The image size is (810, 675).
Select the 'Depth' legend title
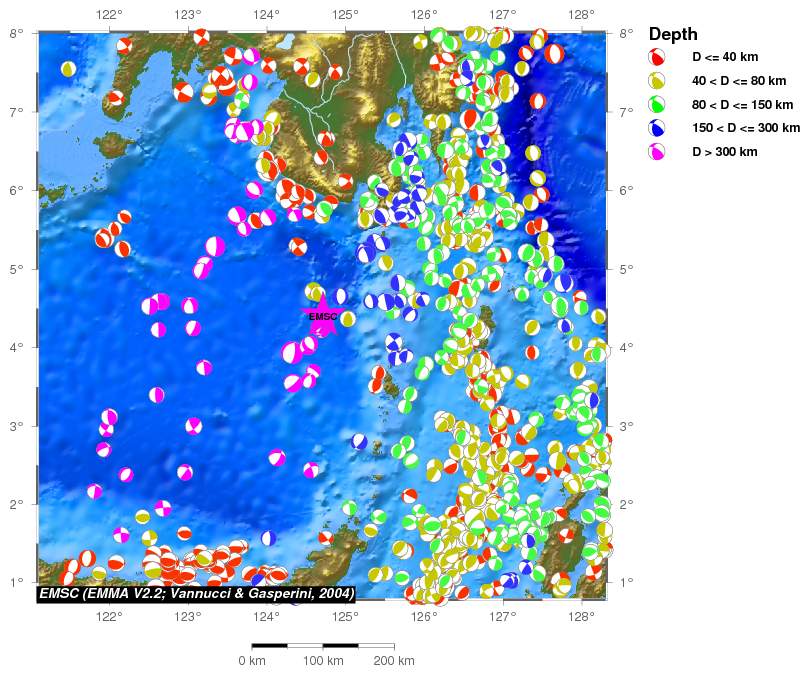pos(673,34)
